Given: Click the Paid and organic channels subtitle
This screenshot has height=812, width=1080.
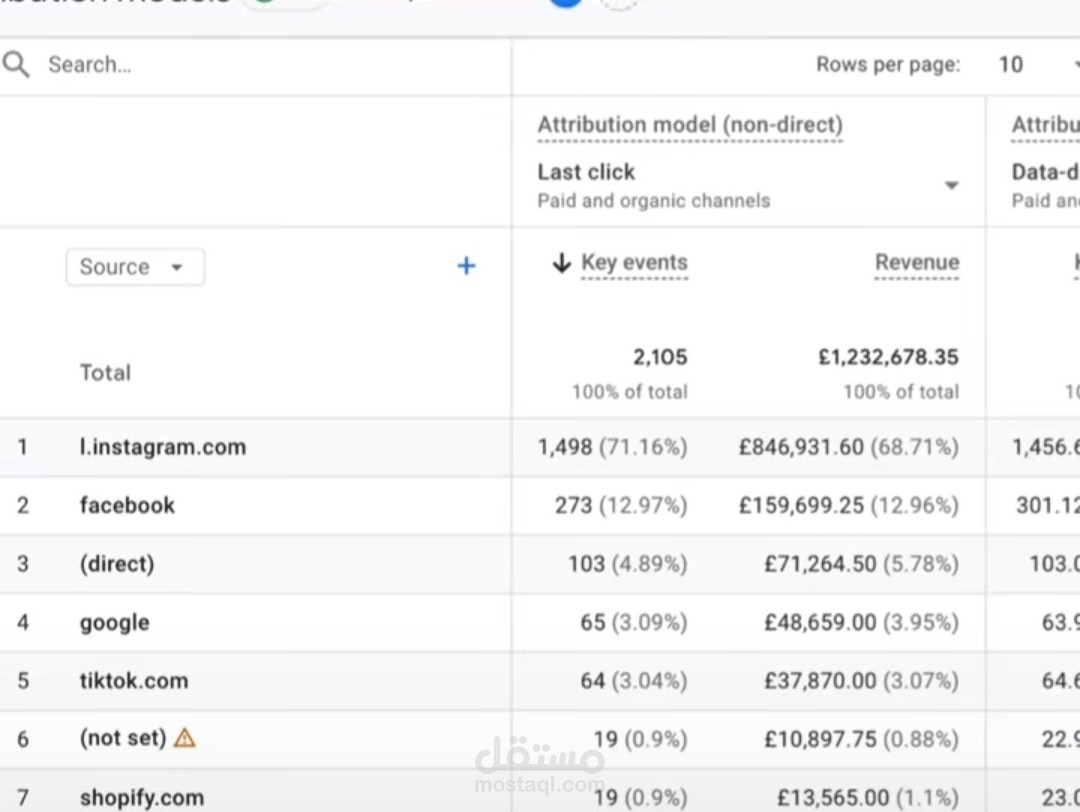Looking at the screenshot, I should [x=654, y=200].
